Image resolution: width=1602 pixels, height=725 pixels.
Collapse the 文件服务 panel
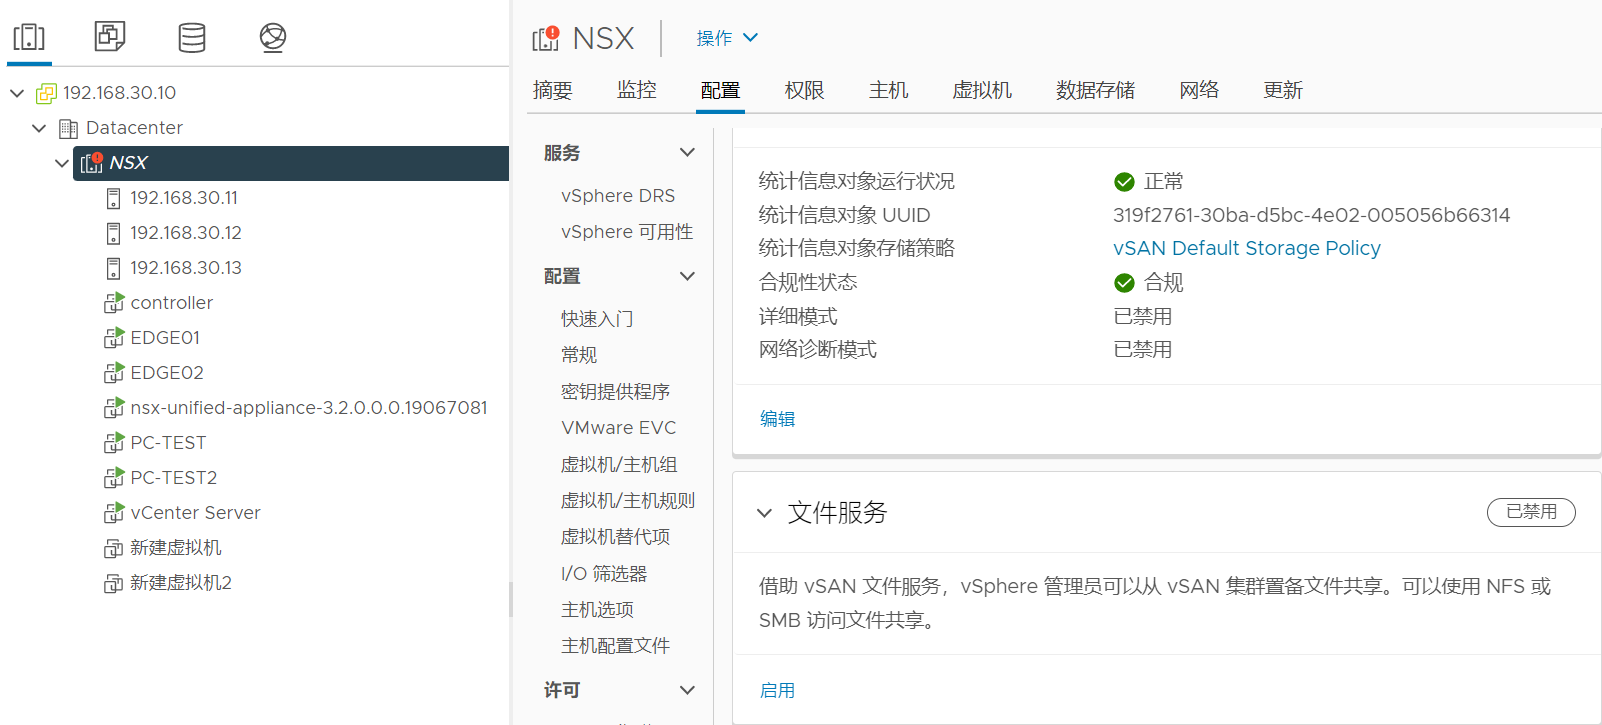pos(765,513)
